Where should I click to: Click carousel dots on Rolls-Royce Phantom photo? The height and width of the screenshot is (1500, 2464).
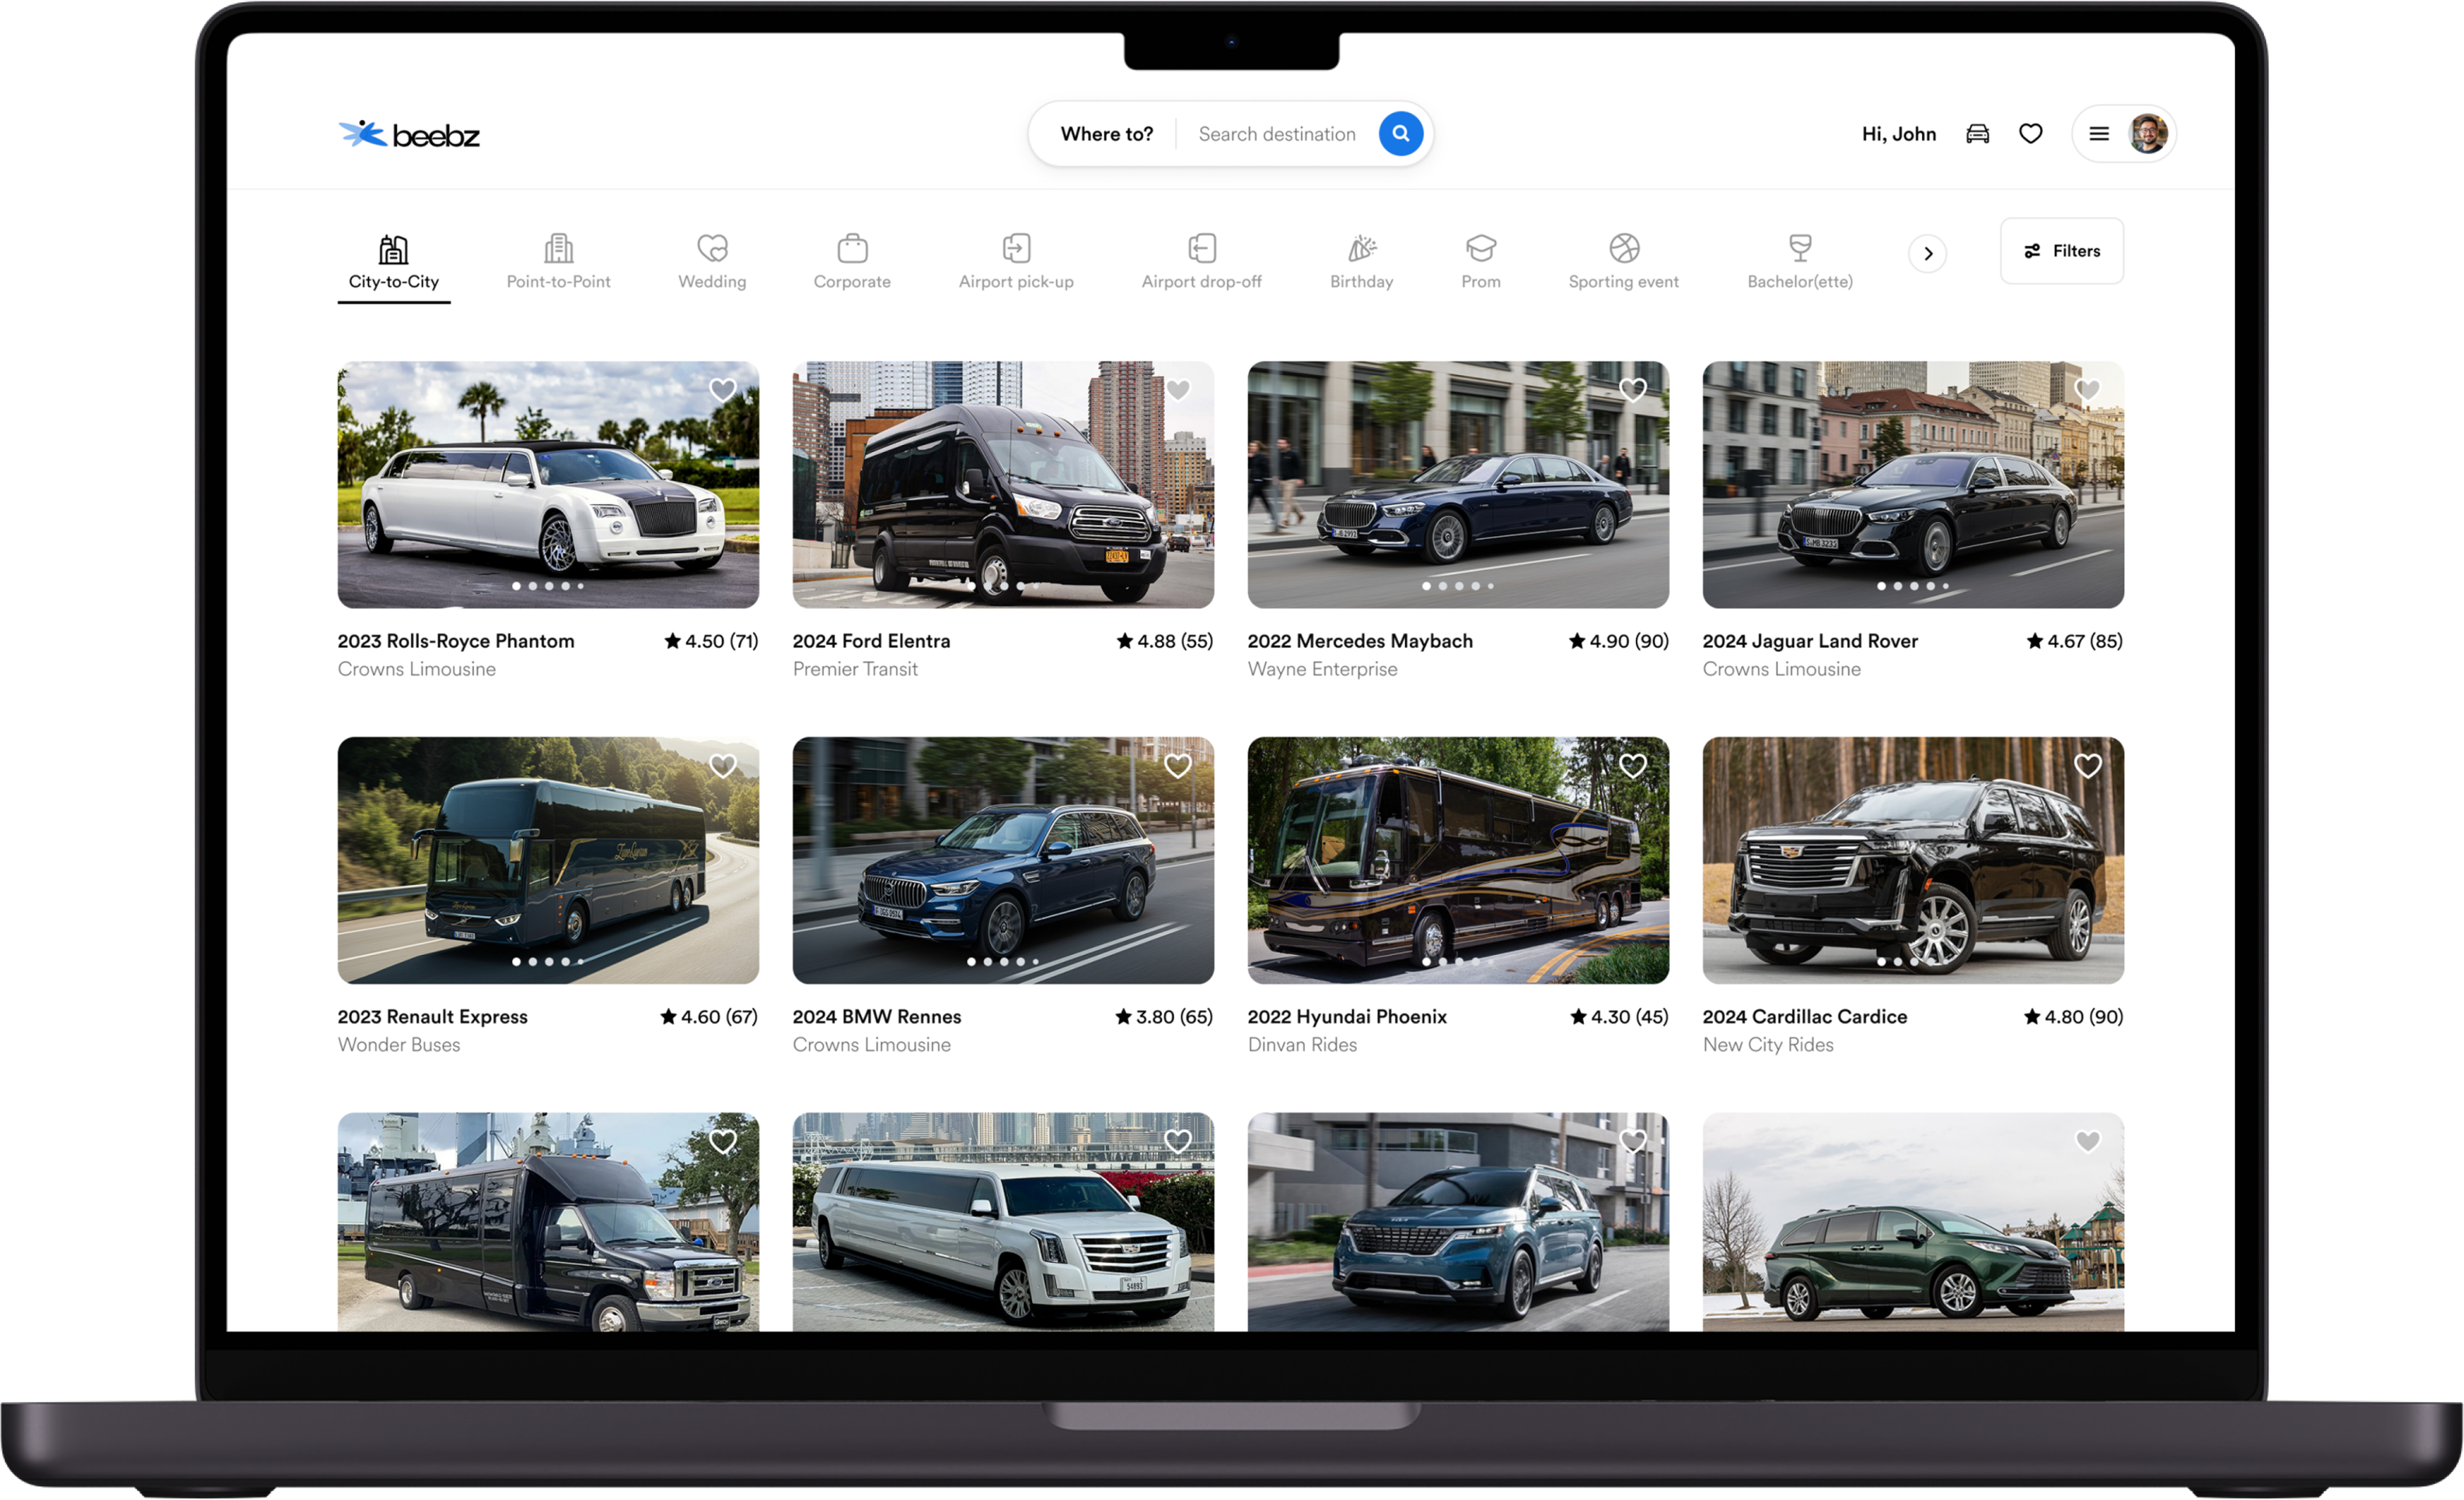(548, 586)
